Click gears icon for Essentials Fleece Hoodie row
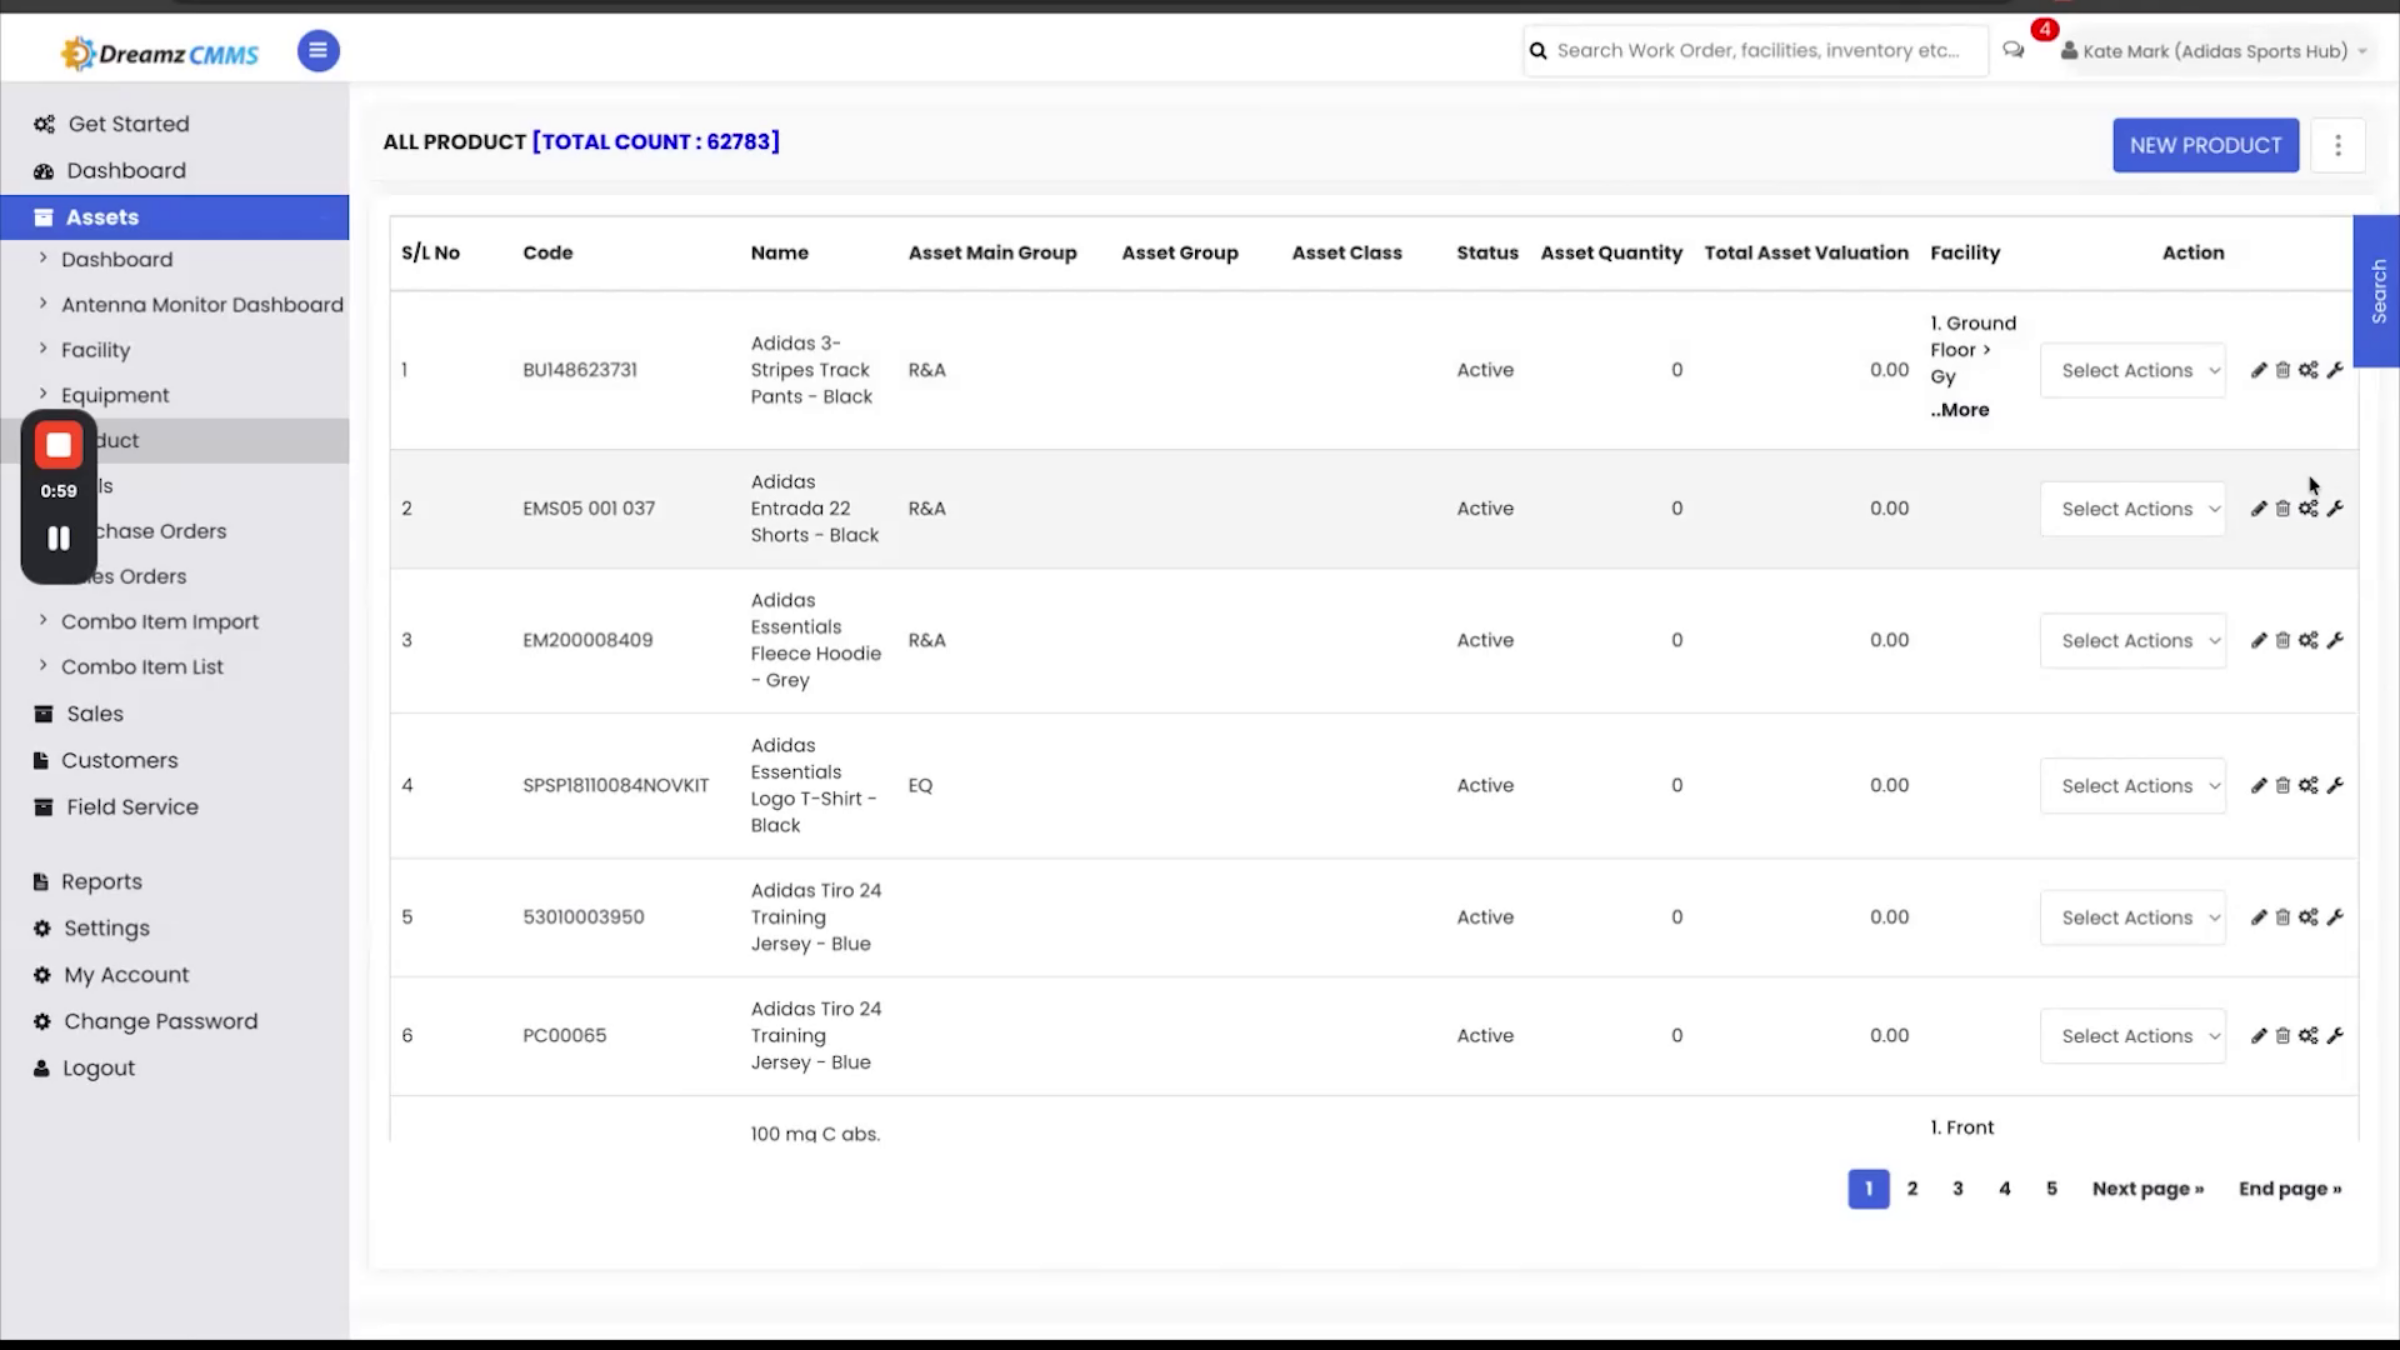 (x=2308, y=640)
